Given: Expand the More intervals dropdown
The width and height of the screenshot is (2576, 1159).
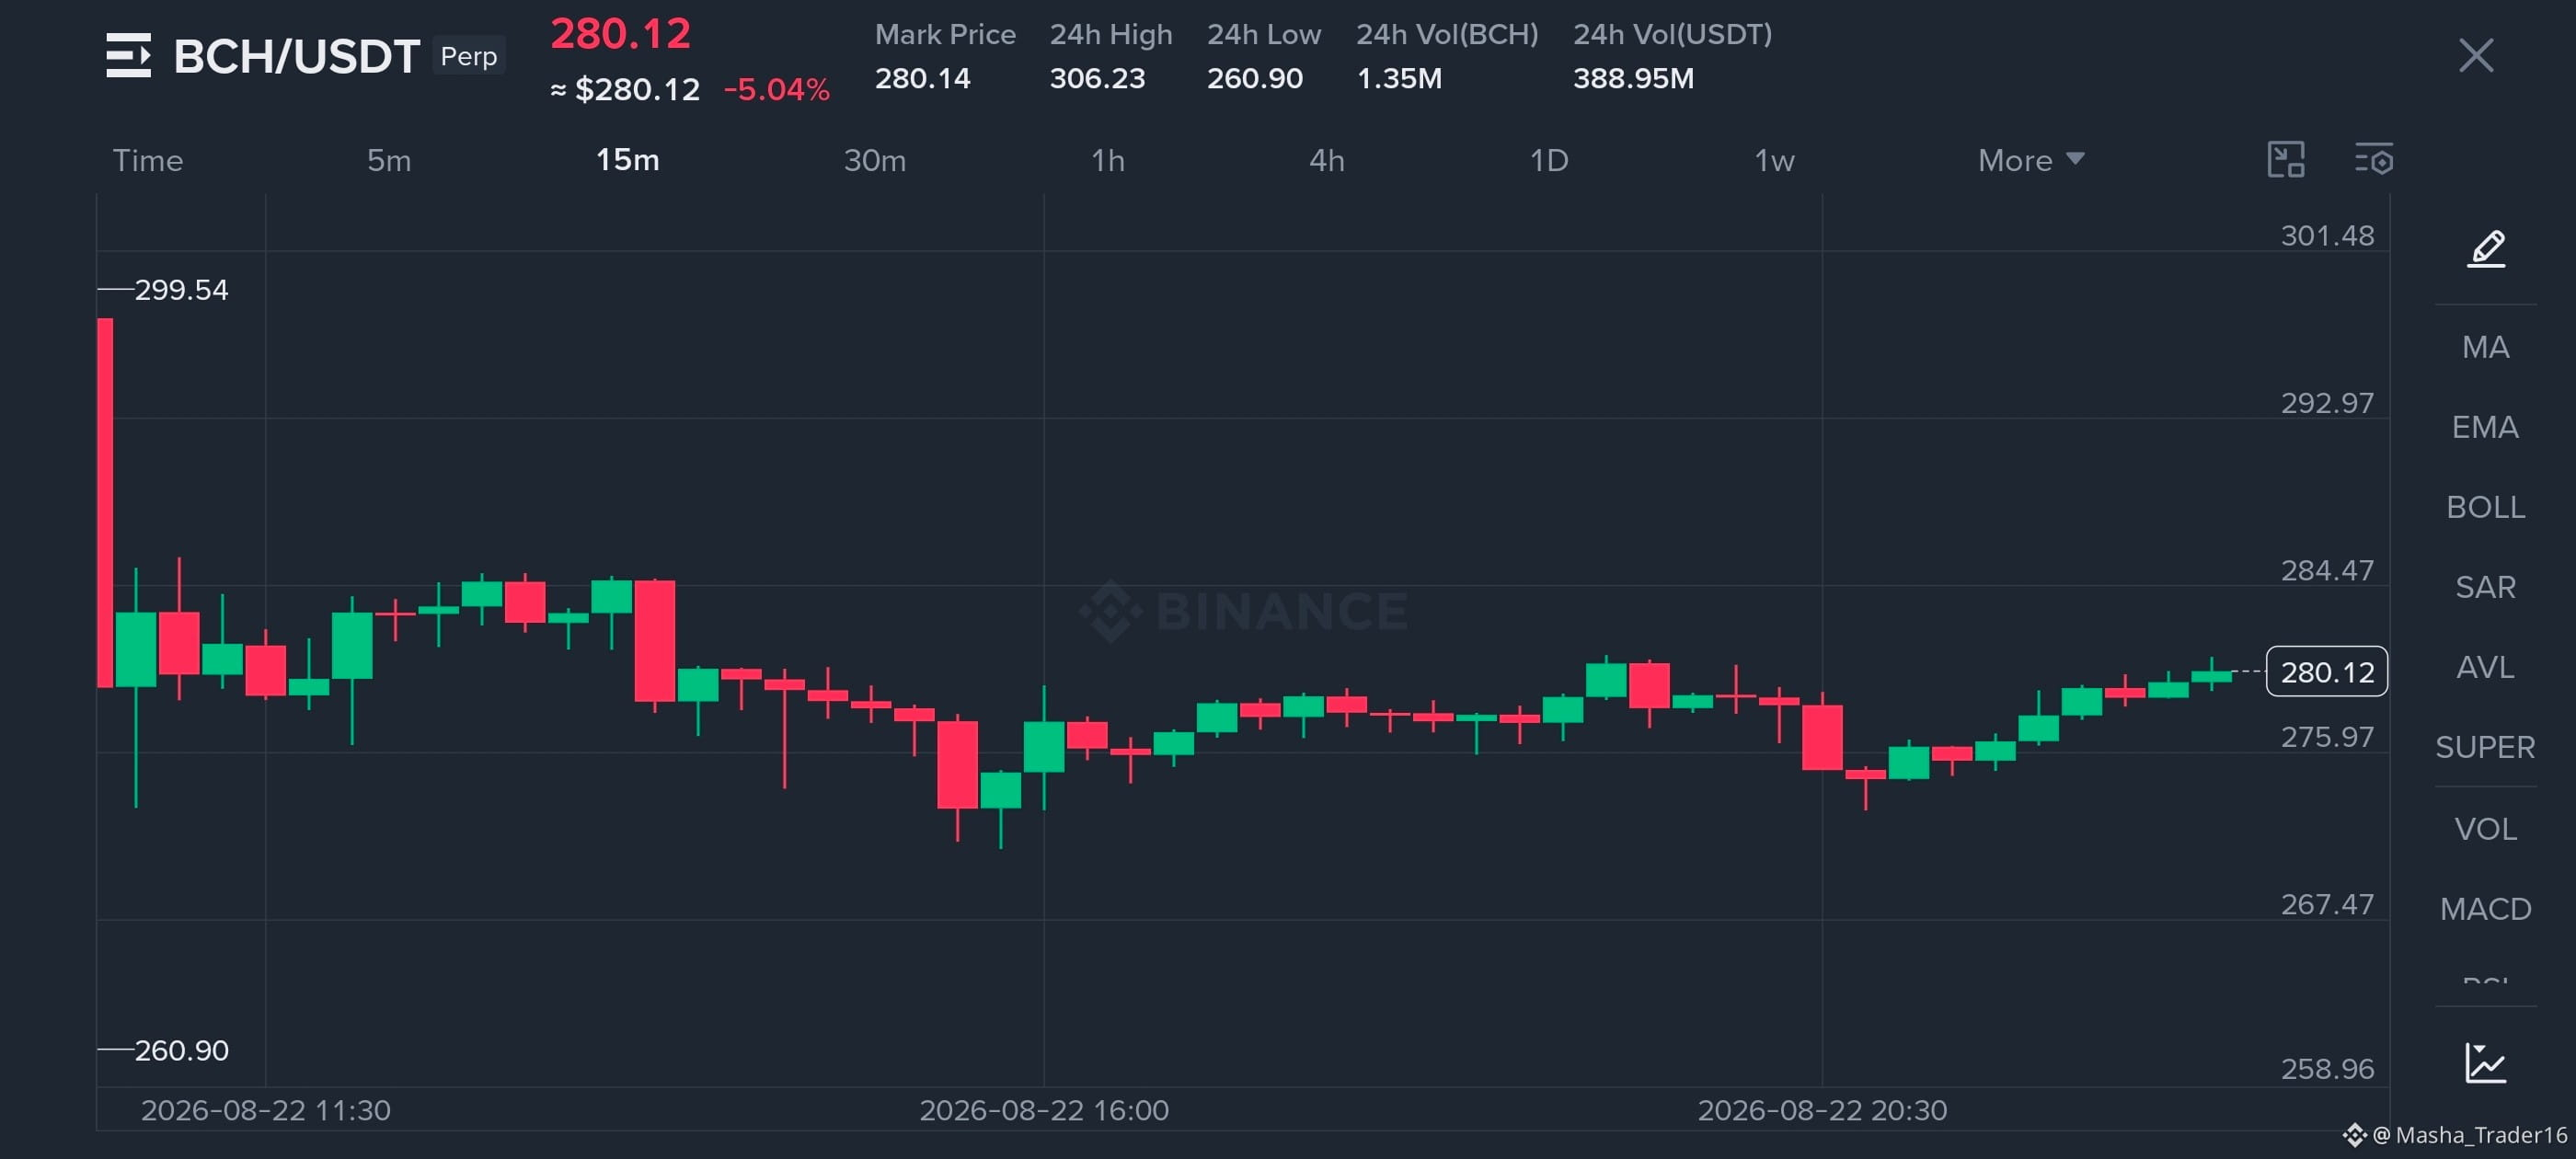Looking at the screenshot, I should coord(2031,160).
